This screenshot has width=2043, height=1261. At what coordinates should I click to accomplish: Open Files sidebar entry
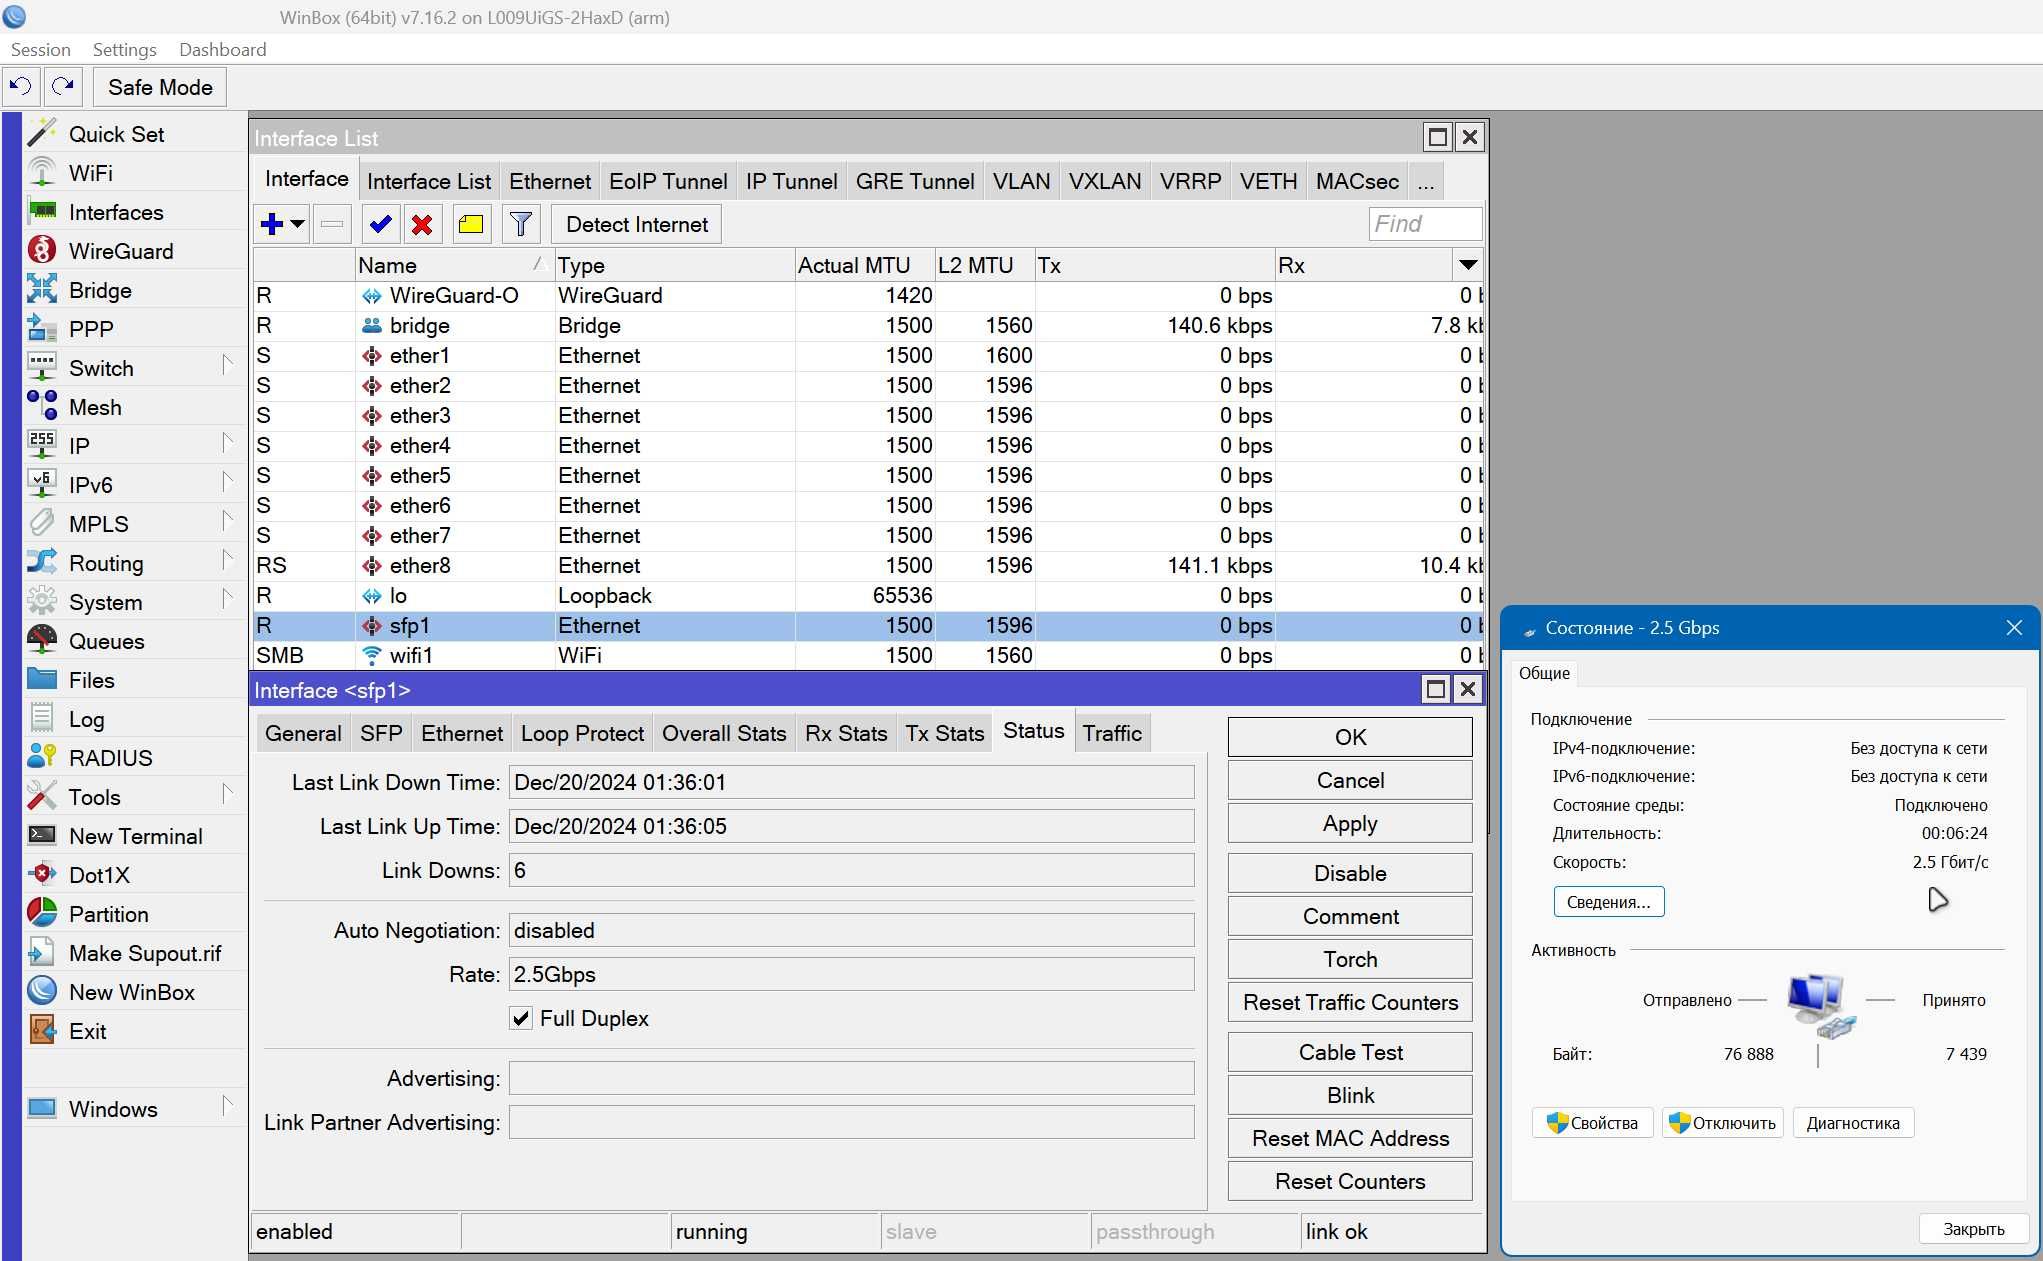(92, 680)
